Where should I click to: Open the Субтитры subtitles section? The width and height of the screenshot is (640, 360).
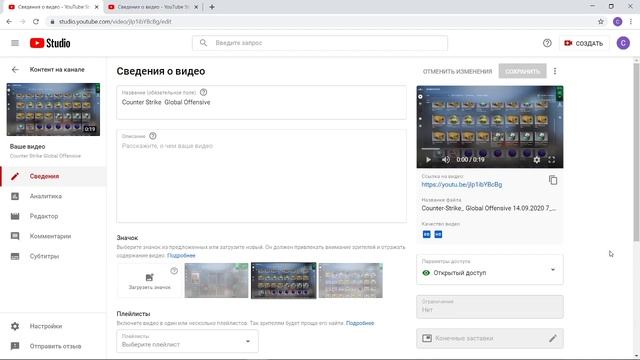click(53, 256)
